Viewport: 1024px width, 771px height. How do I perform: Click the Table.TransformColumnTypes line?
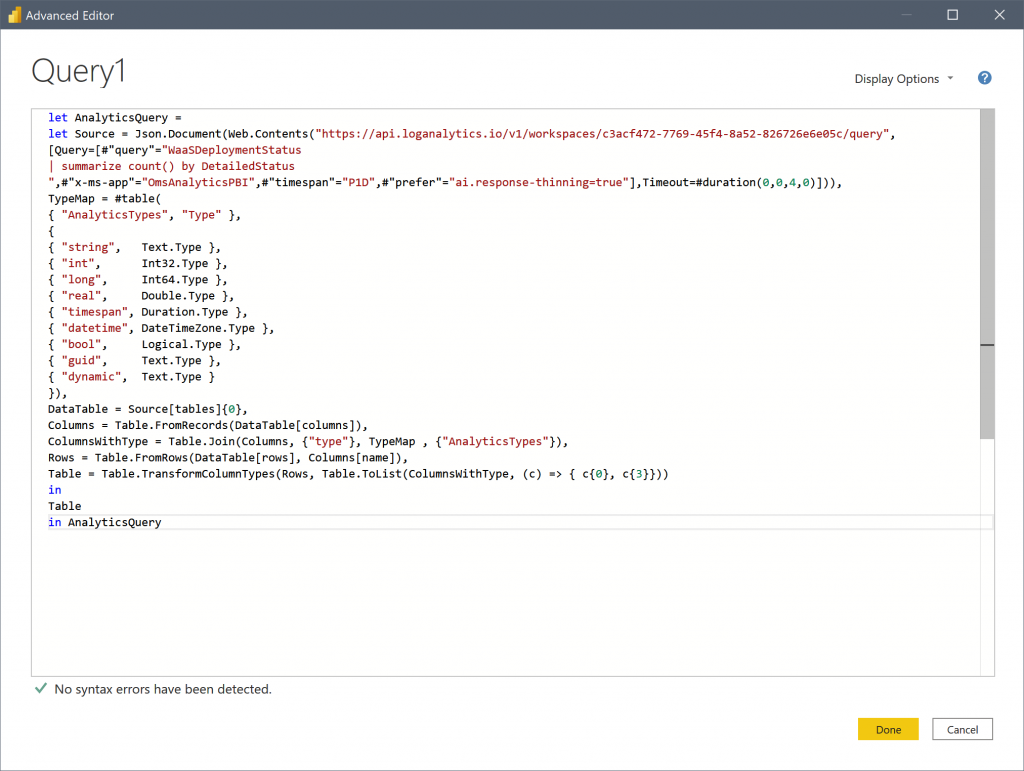click(358, 474)
